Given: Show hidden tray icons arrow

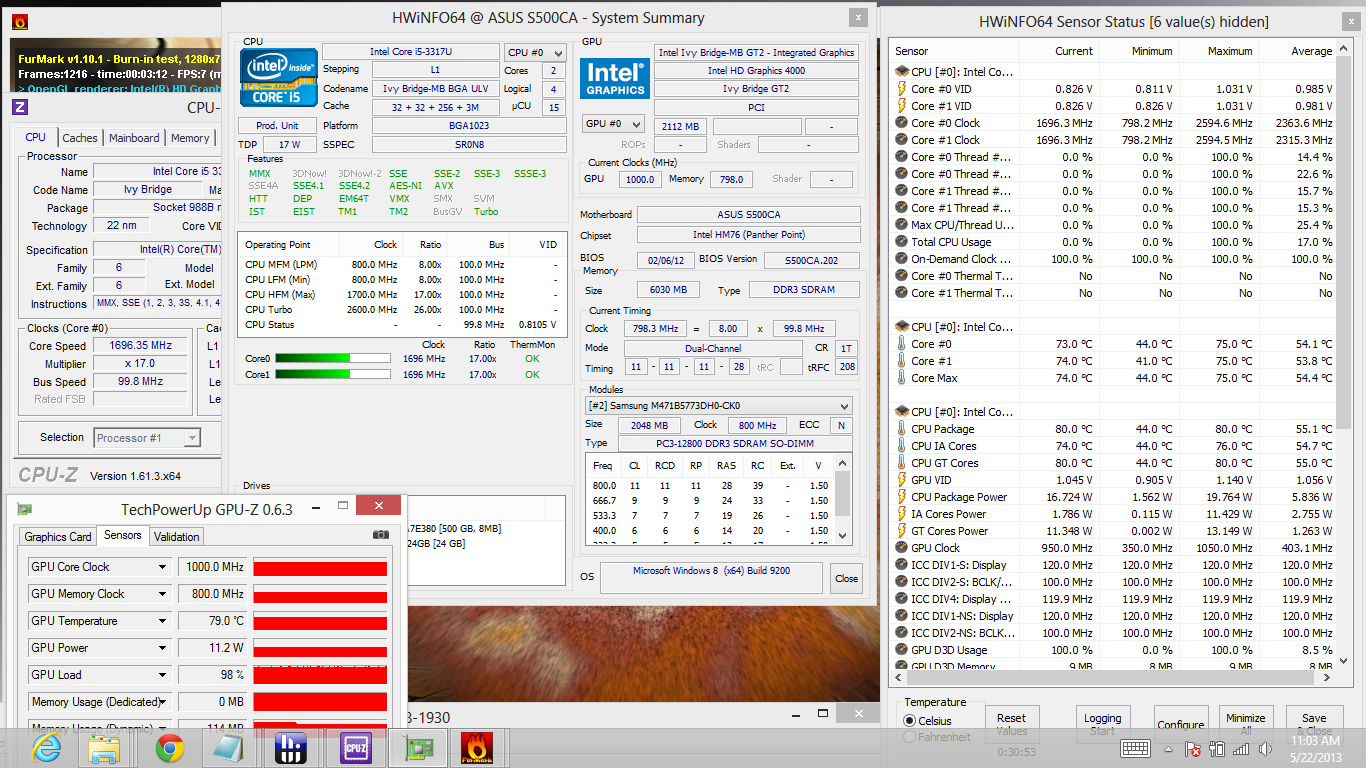Looking at the screenshot, I should tap(1168, 748).
